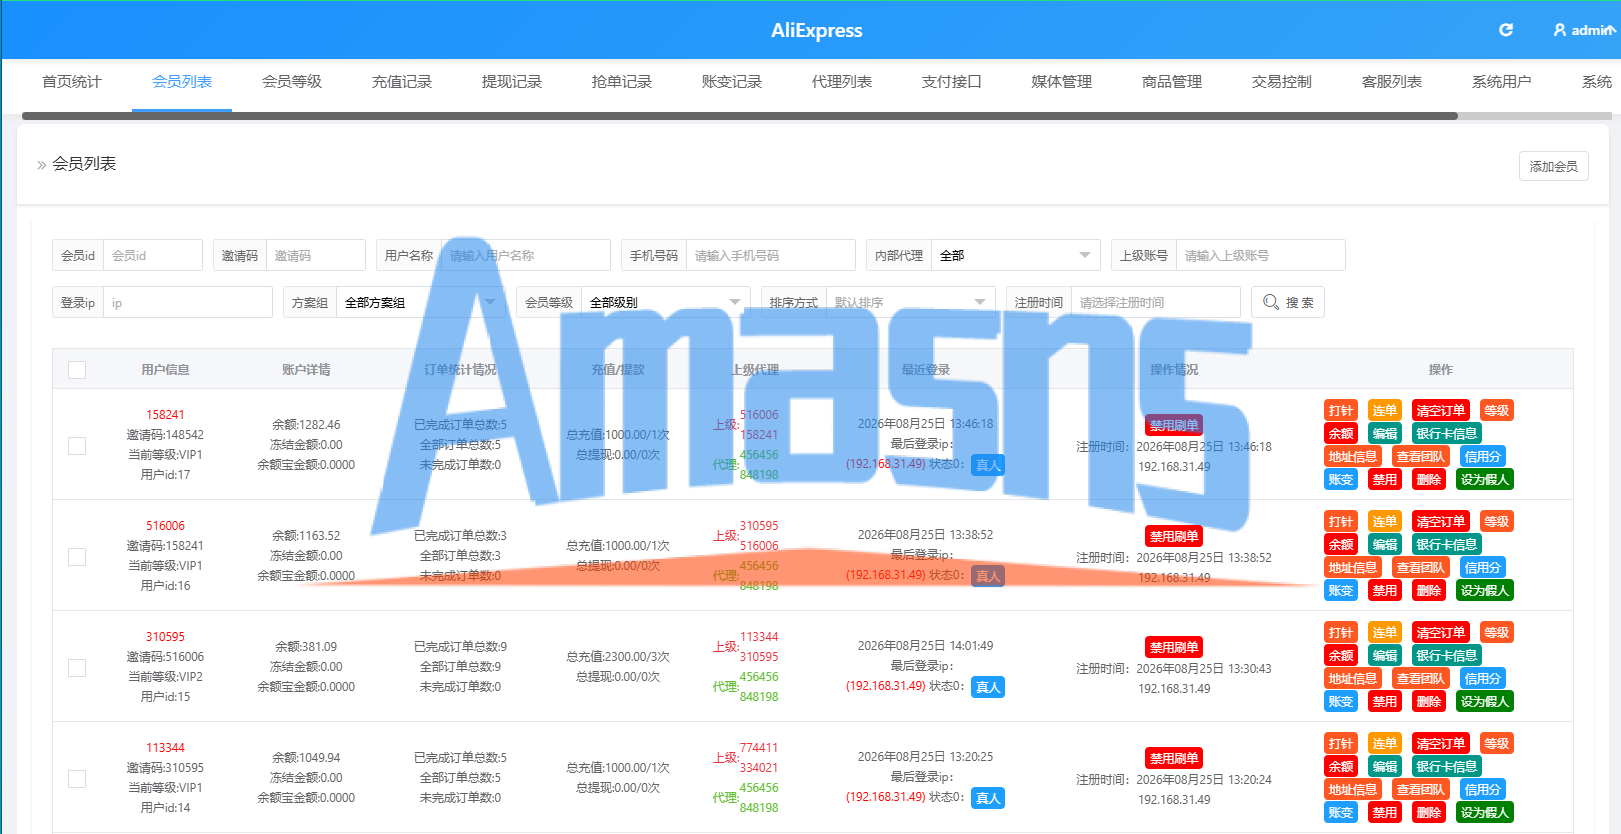1621x834 pixels.
Task: Click 信用分 for member 516006
Action: click(1482, 567)
